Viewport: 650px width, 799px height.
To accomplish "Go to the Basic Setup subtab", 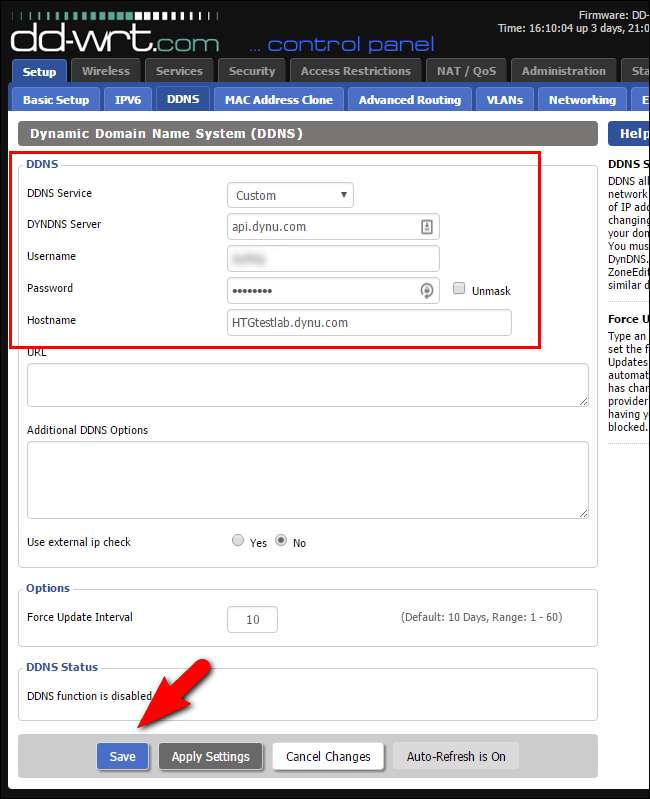I will point(56,100).
